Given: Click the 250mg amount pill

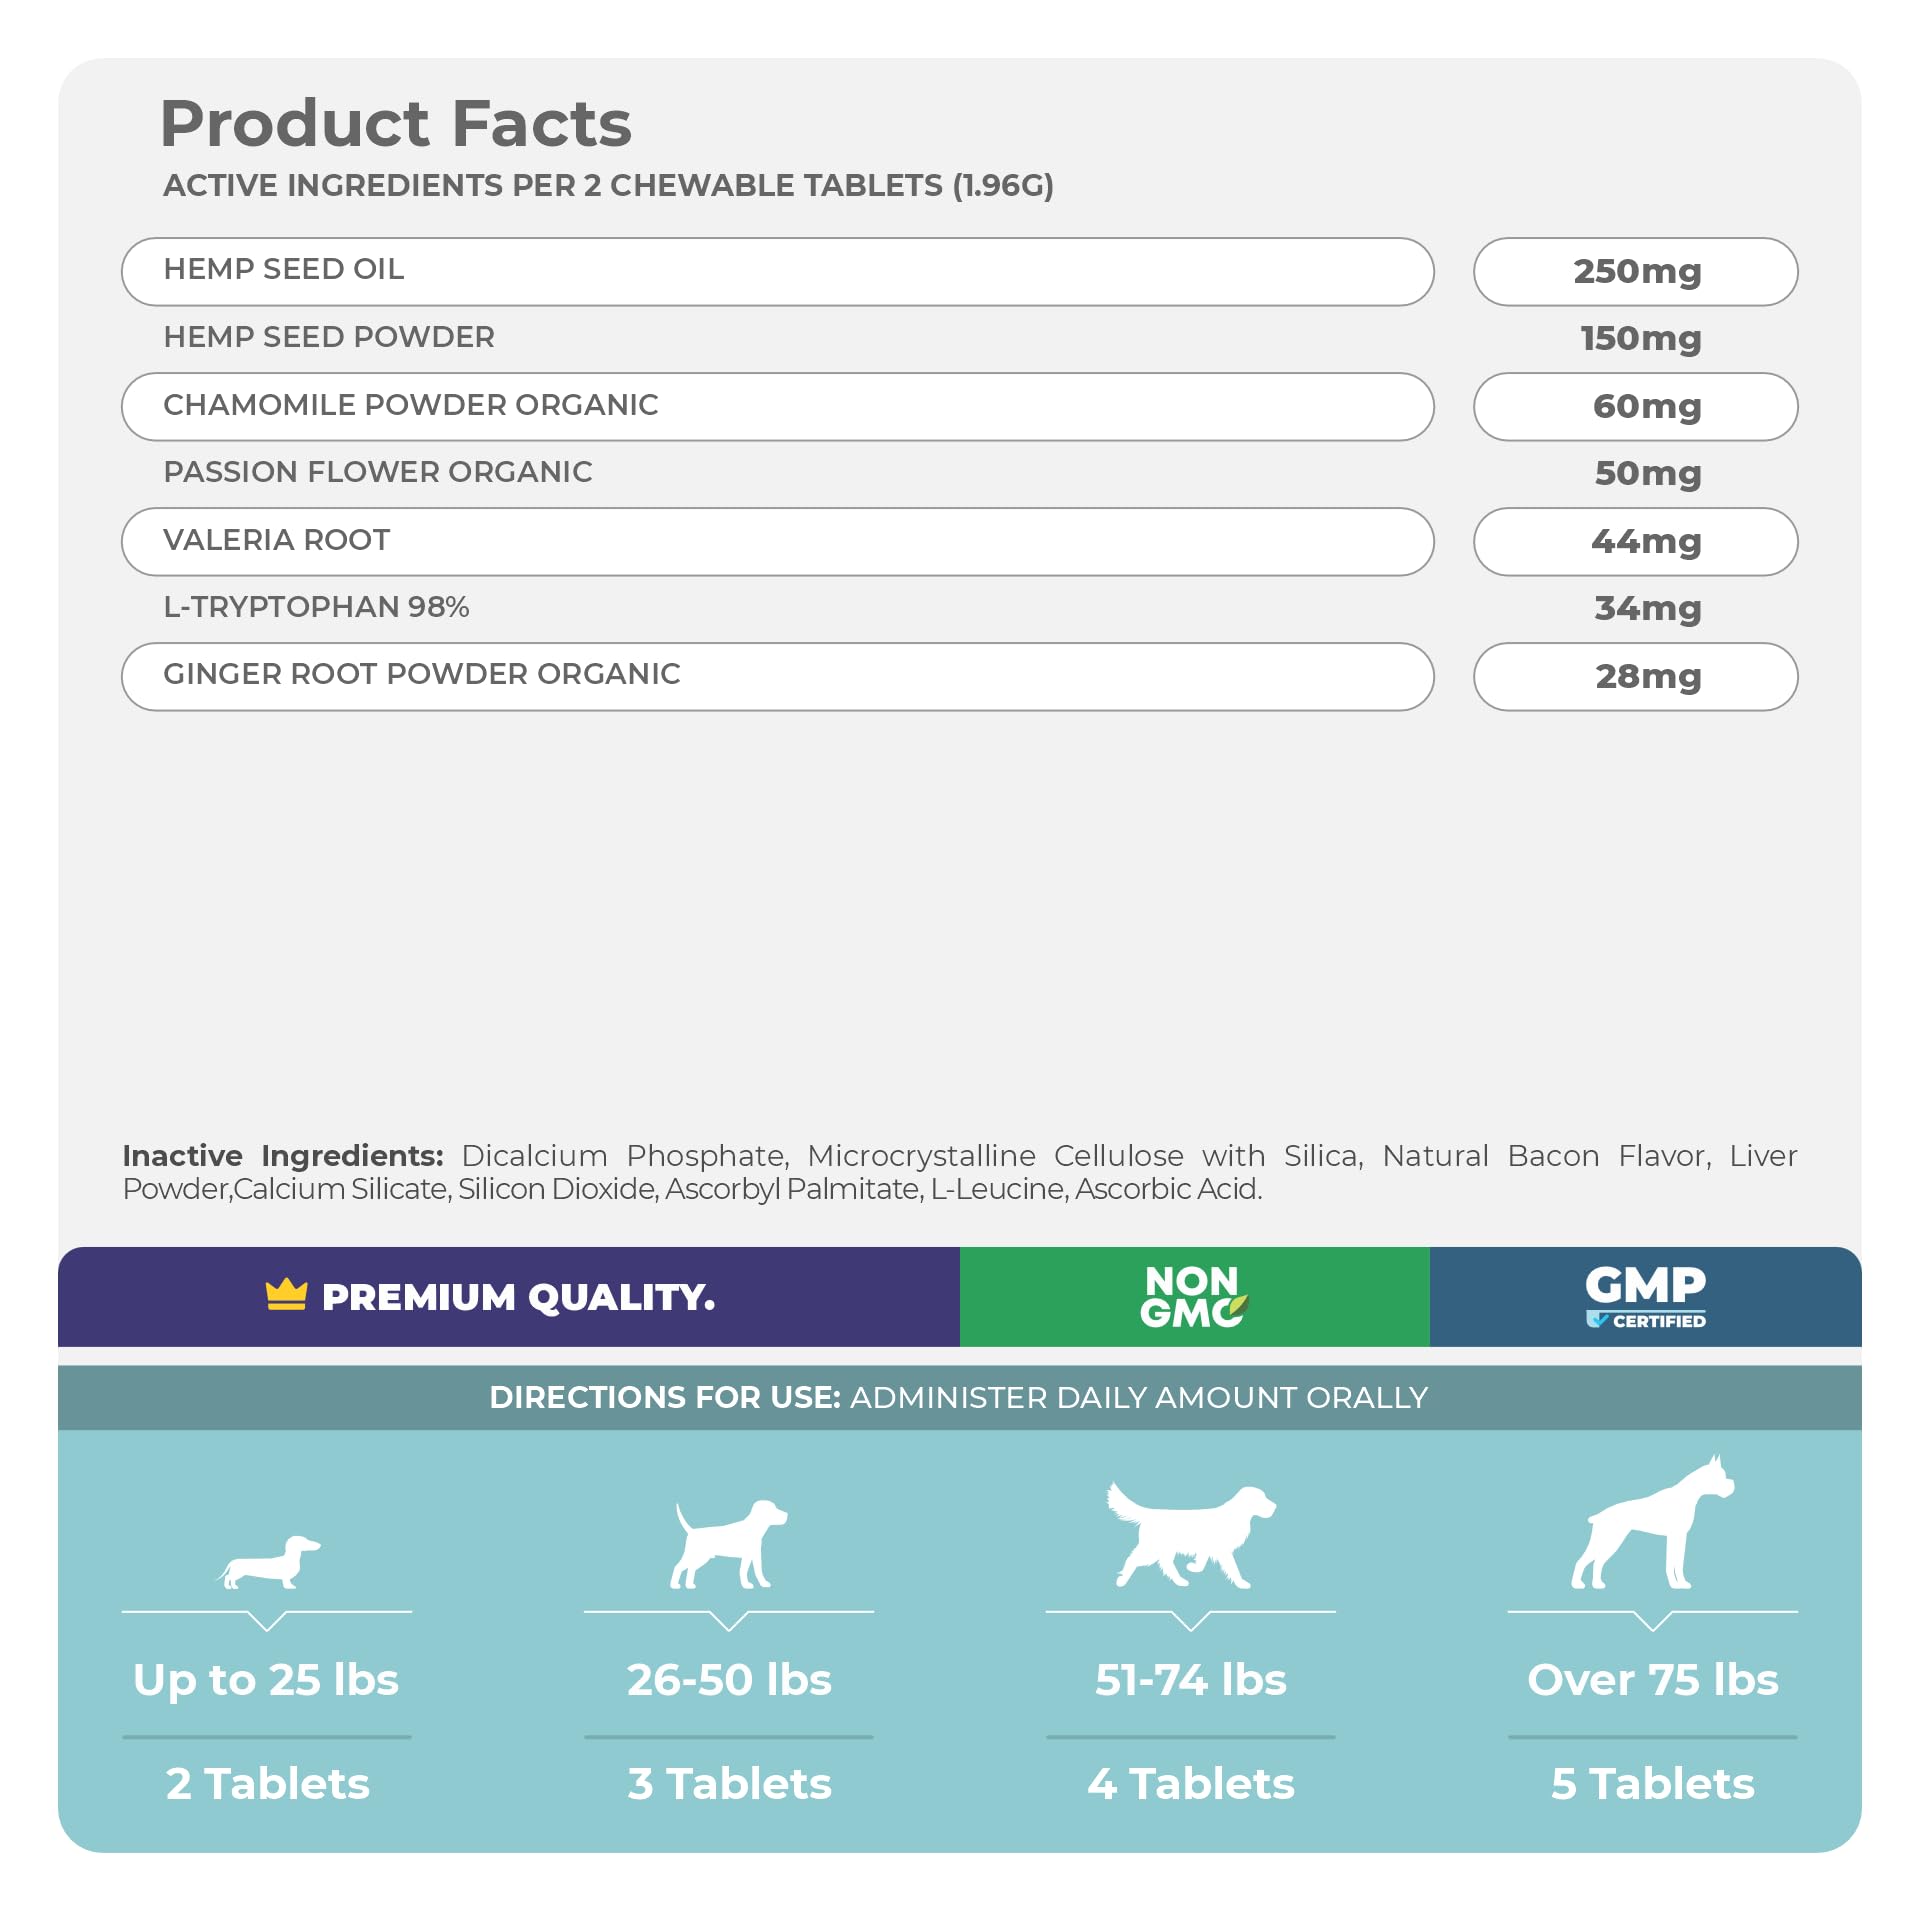Looking at the screenshot, I should (1635, 271).
